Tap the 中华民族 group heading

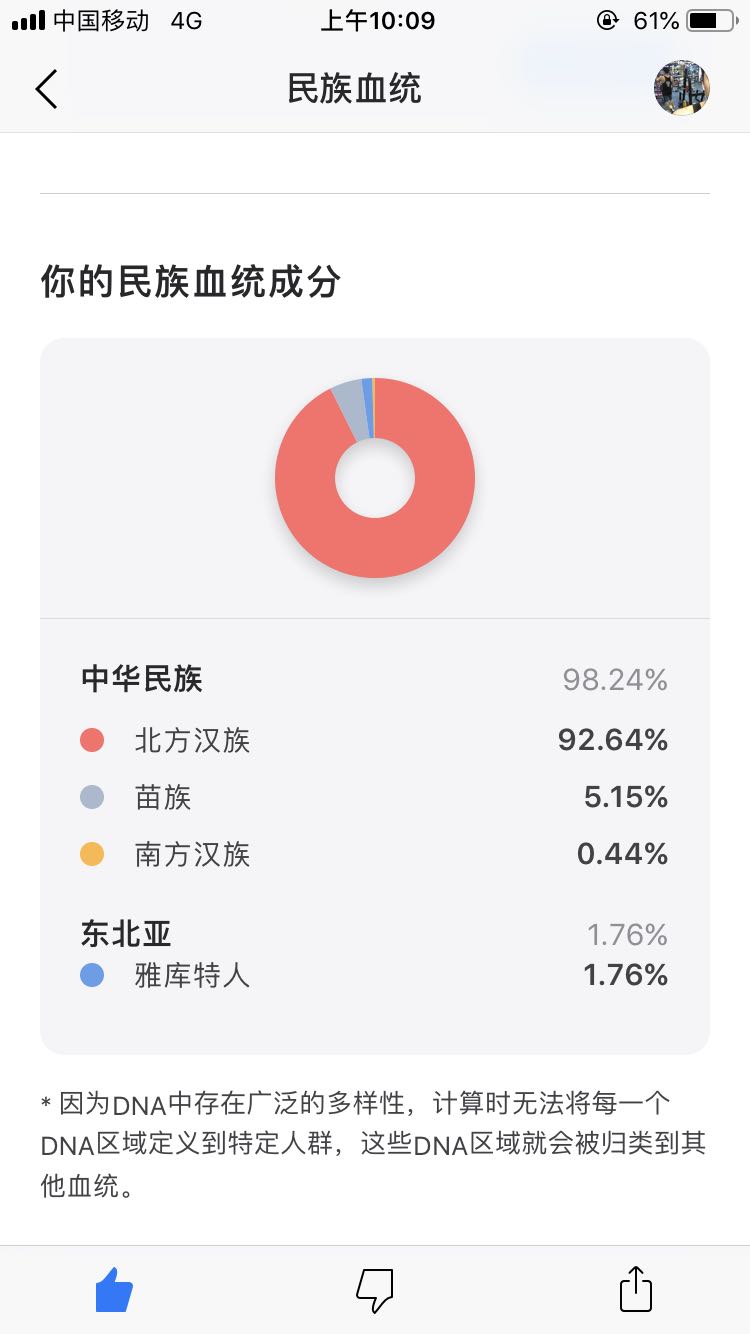click(142, 680)
